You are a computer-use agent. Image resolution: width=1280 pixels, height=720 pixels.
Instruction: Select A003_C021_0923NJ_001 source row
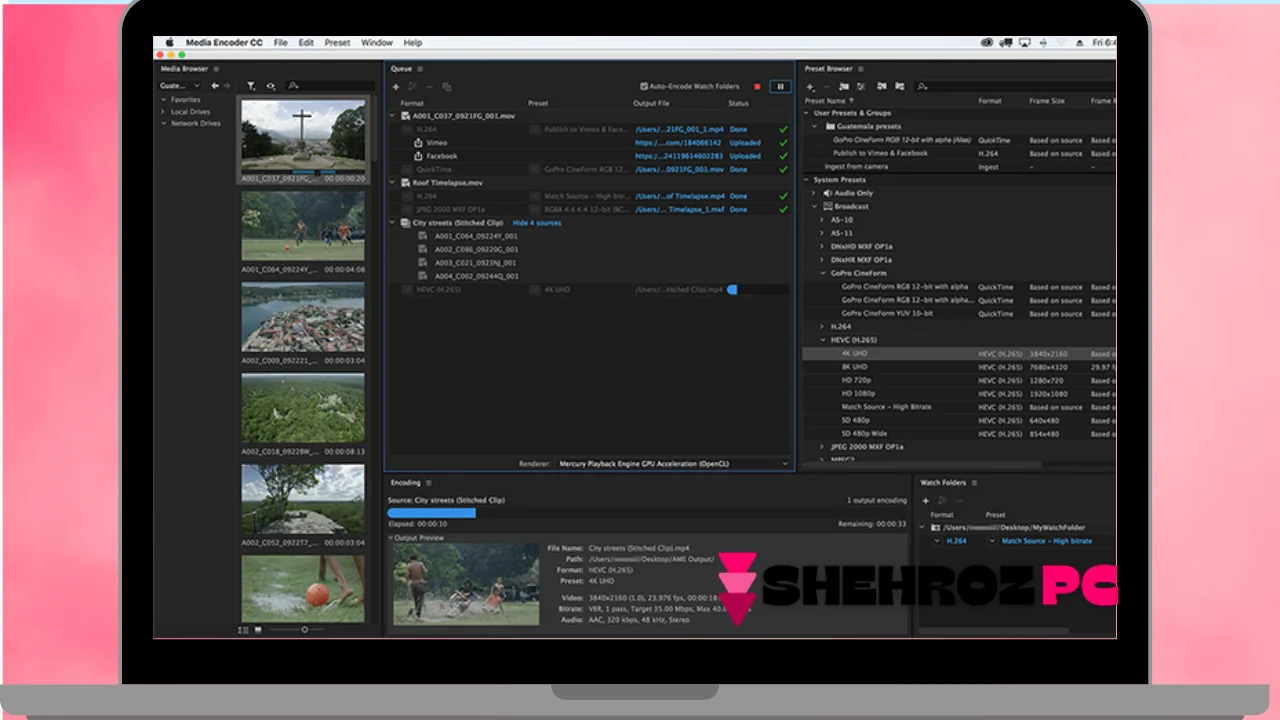(476, 263)
